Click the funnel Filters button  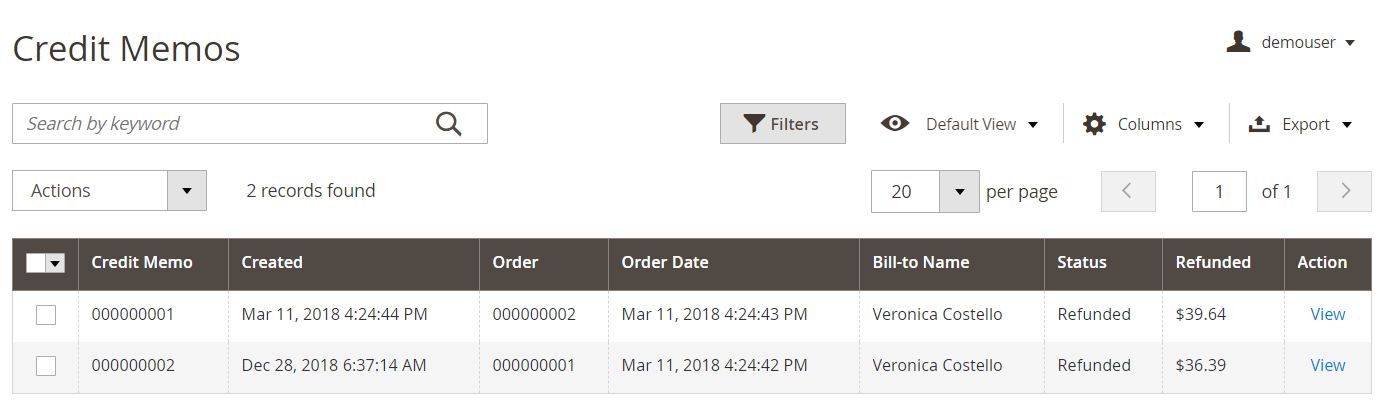pos(783,124)
